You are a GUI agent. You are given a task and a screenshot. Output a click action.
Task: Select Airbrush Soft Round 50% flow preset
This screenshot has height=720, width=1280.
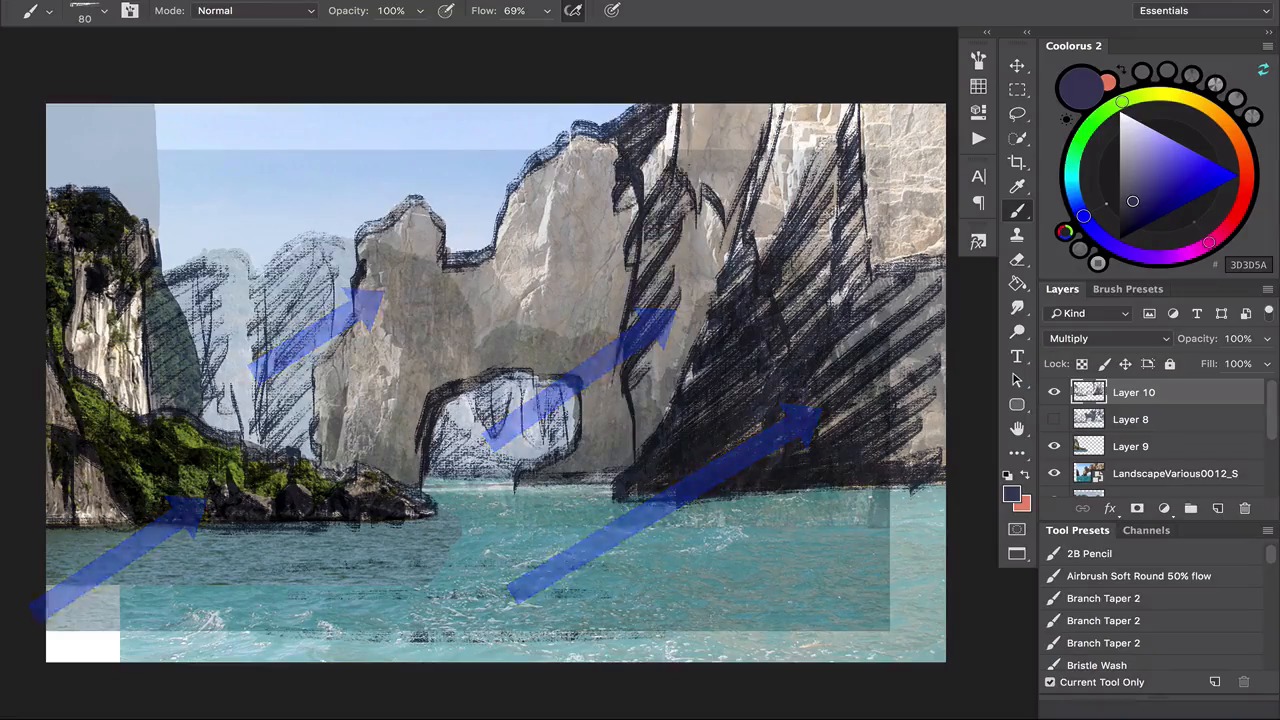coord(1138,576)
